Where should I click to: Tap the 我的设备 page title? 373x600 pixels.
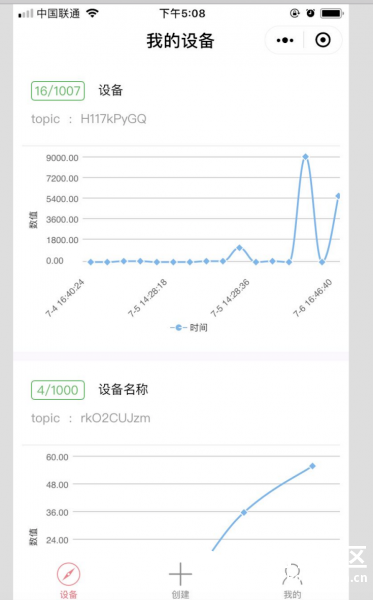pyautogui.click(x=180, y=41)
